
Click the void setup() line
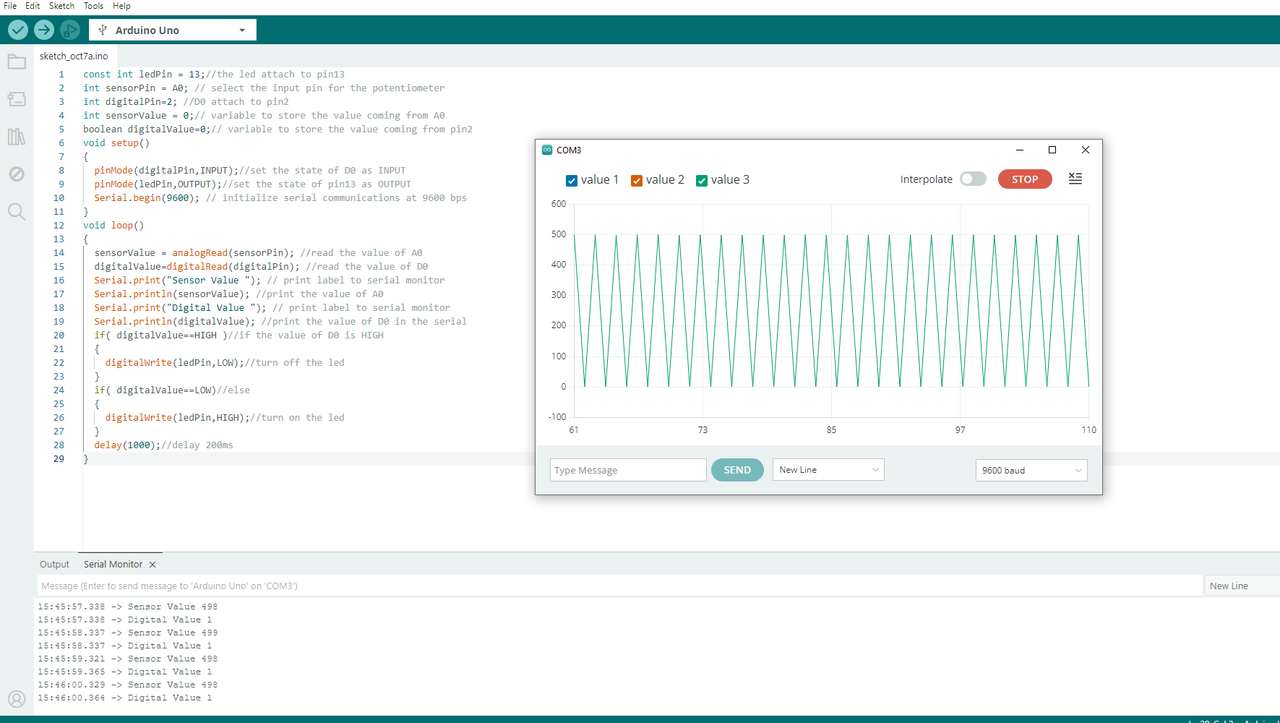[116, 143]
